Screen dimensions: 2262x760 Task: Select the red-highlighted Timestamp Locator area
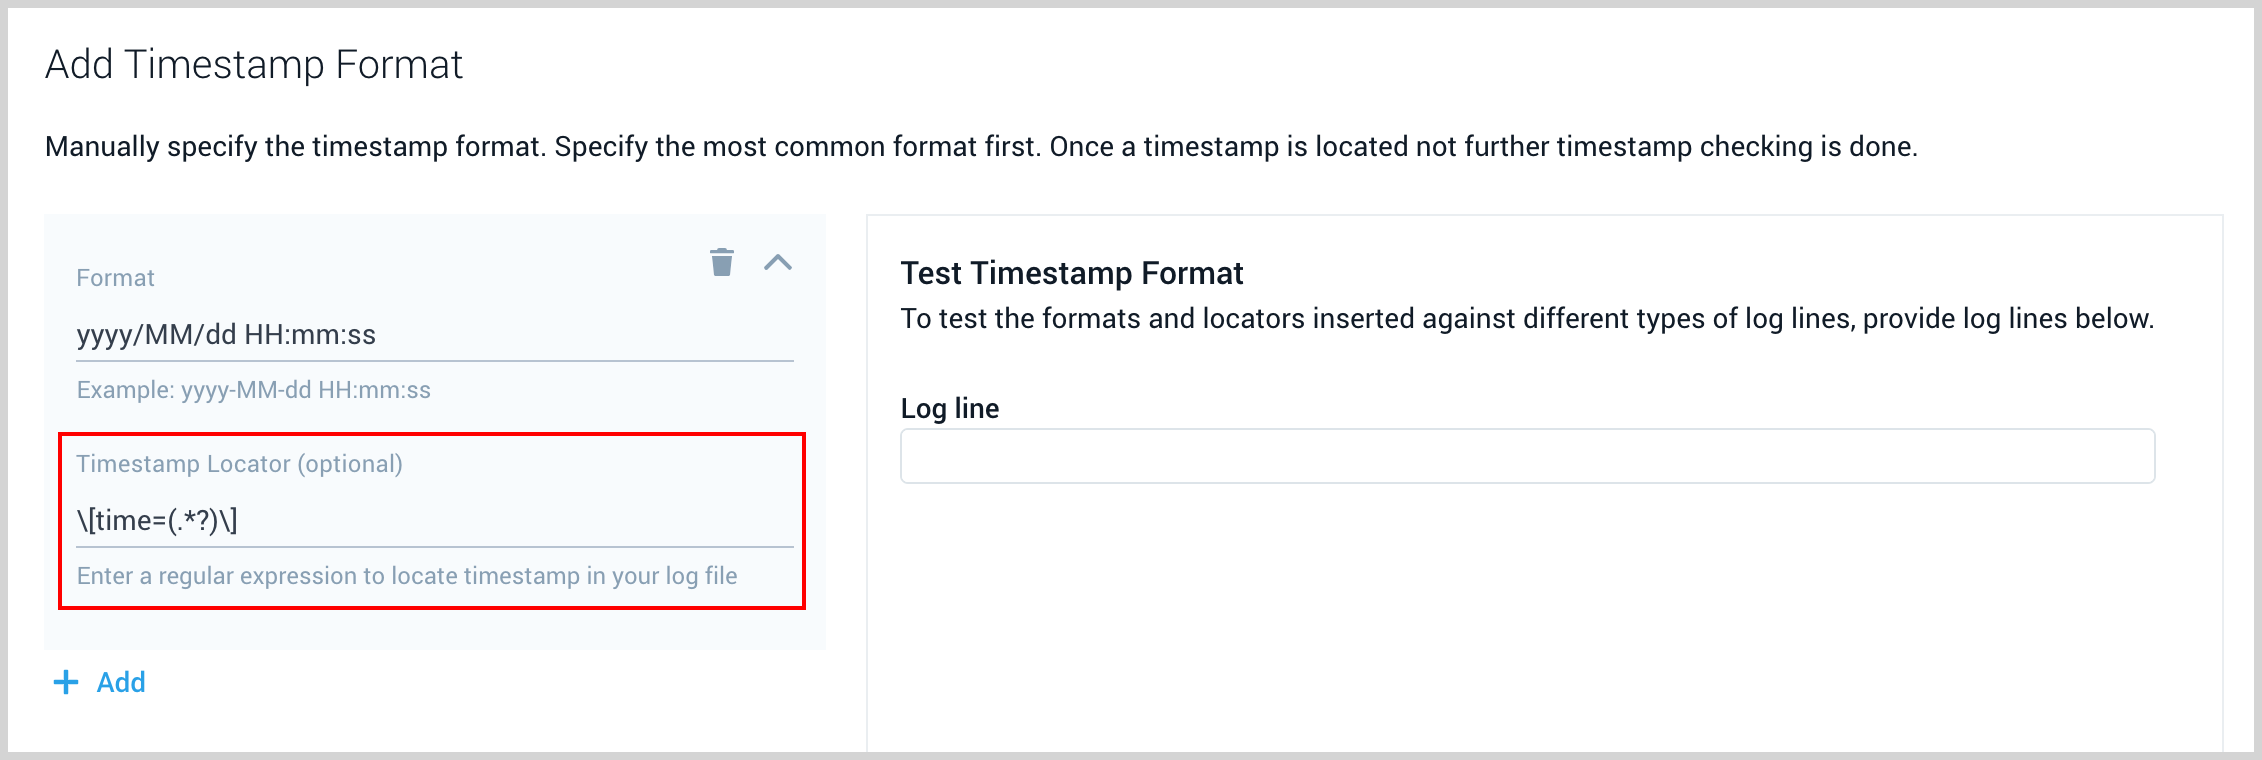coord(430,520)
